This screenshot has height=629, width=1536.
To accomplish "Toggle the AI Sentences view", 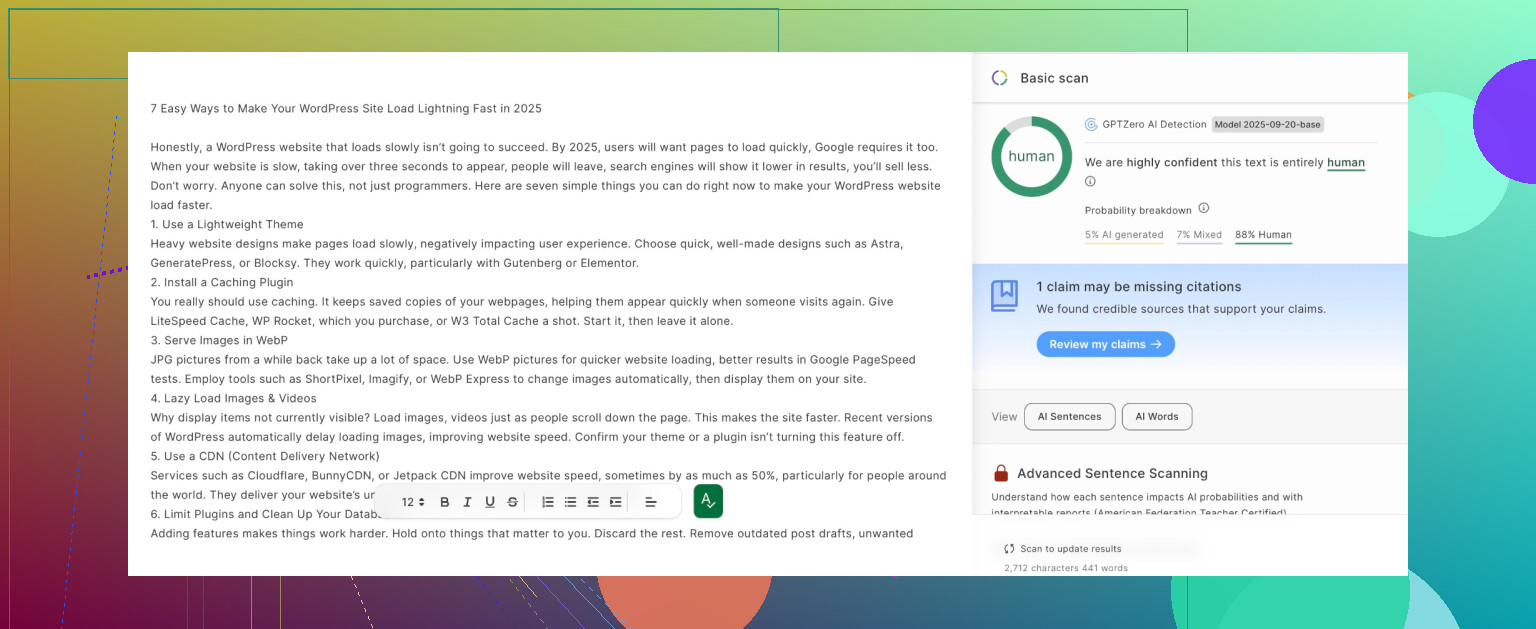I will [x=1069, y=417].
